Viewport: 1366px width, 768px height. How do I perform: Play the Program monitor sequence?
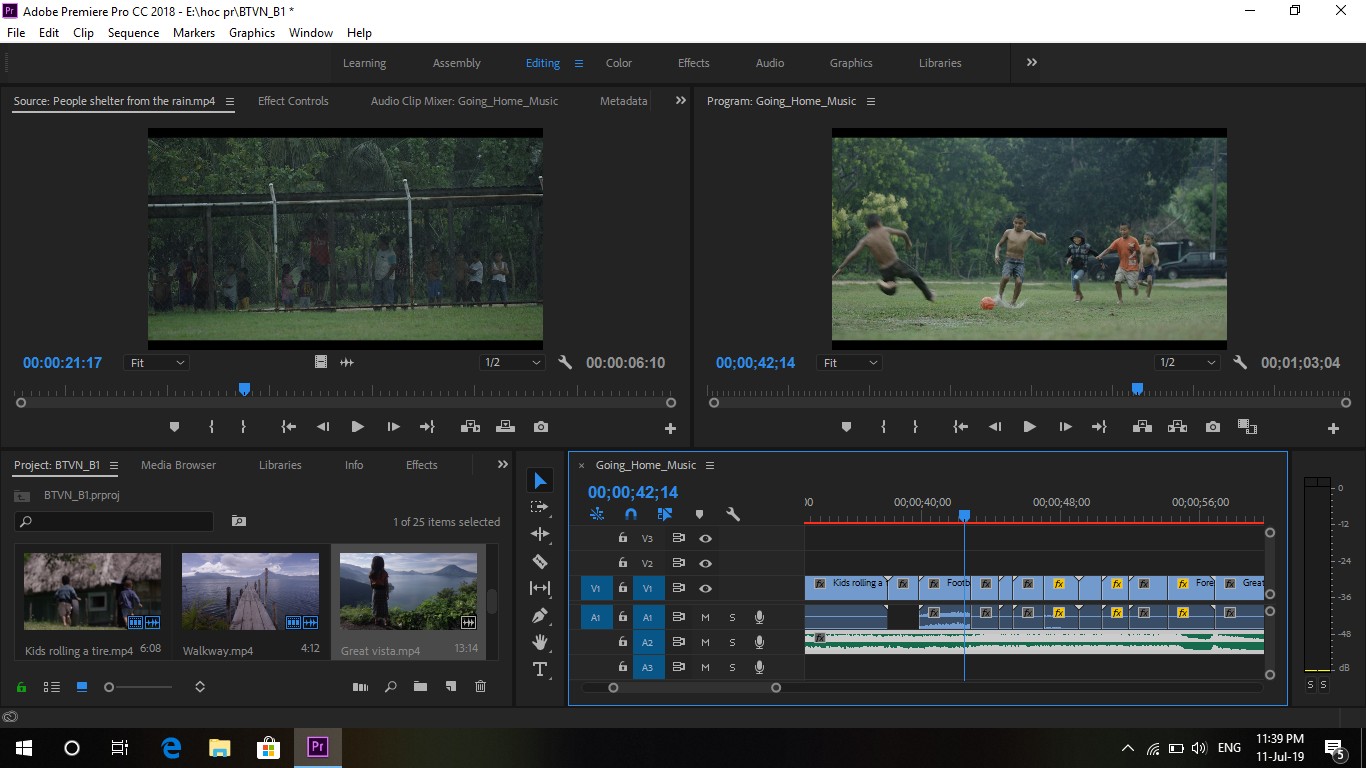coord(1029,427)
